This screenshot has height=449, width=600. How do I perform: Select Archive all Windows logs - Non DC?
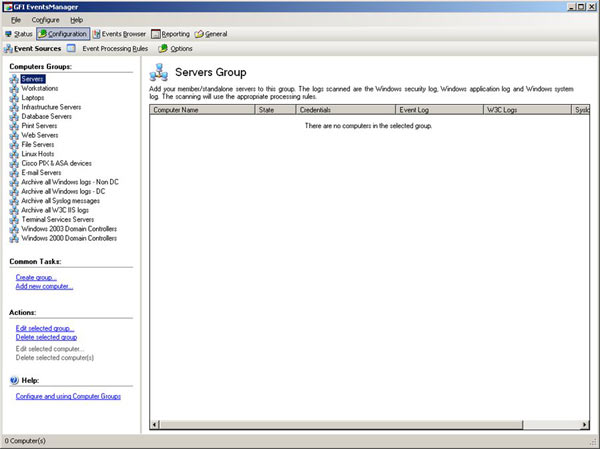(70, 182)
